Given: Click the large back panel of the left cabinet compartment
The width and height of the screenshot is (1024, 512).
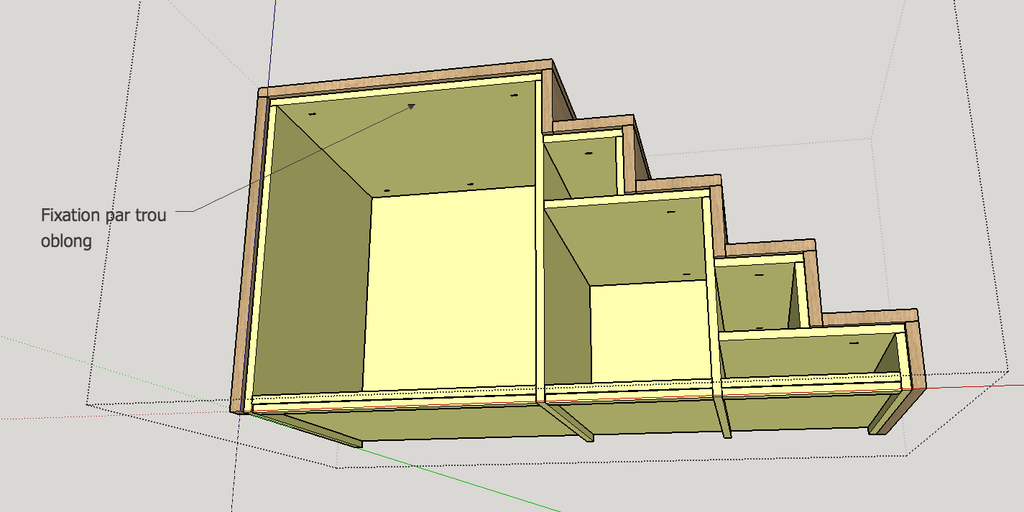Looking at the screenshot, I should [449, 289].
